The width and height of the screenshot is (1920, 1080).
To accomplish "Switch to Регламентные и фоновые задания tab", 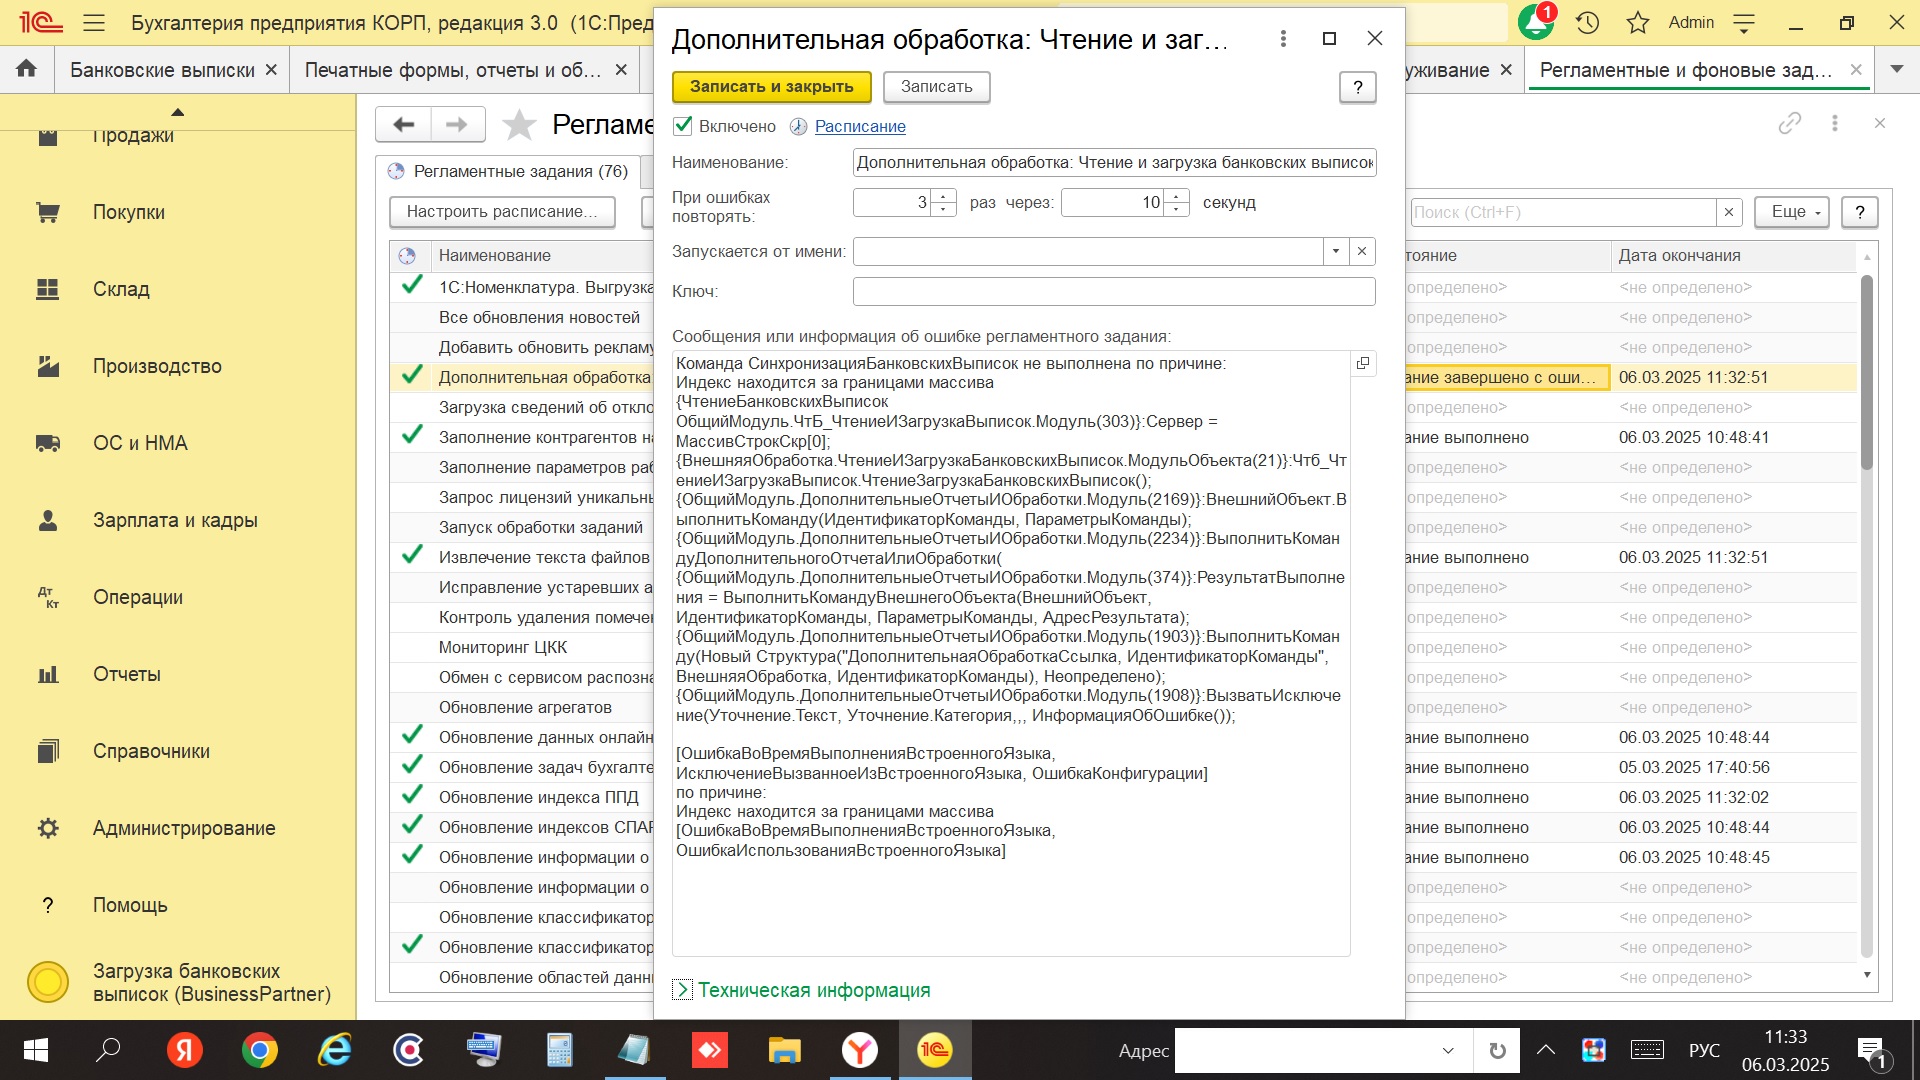I will (x=1686, y=70).
